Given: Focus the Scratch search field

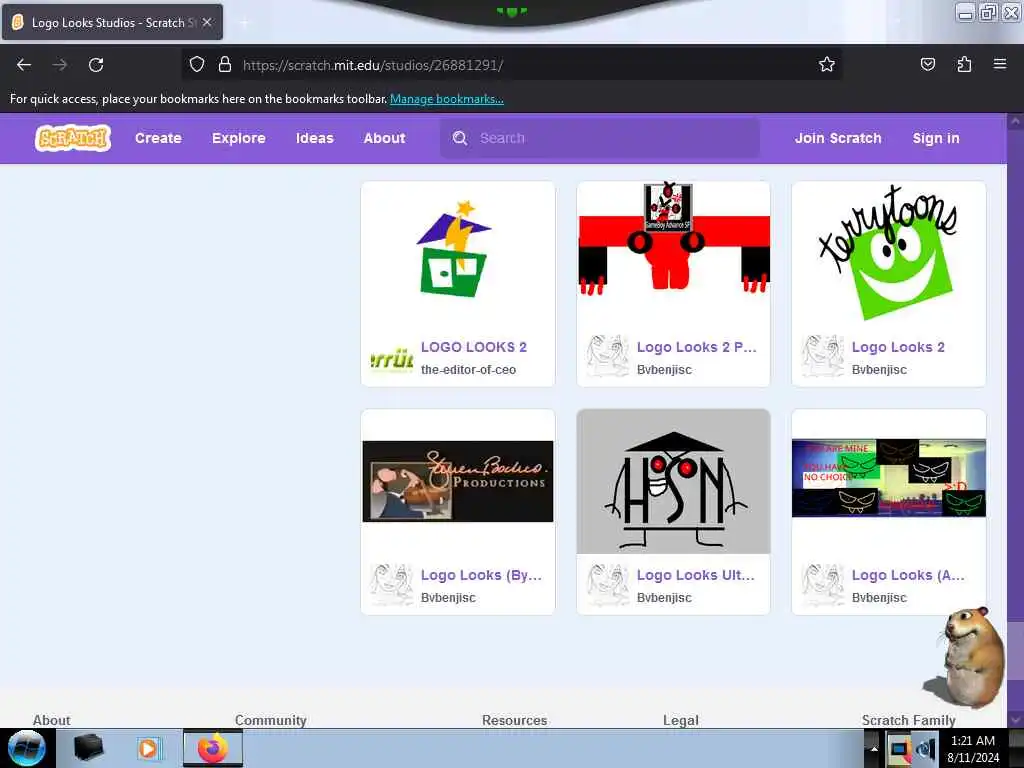Looking at the screenshot, I should [600, 138].
